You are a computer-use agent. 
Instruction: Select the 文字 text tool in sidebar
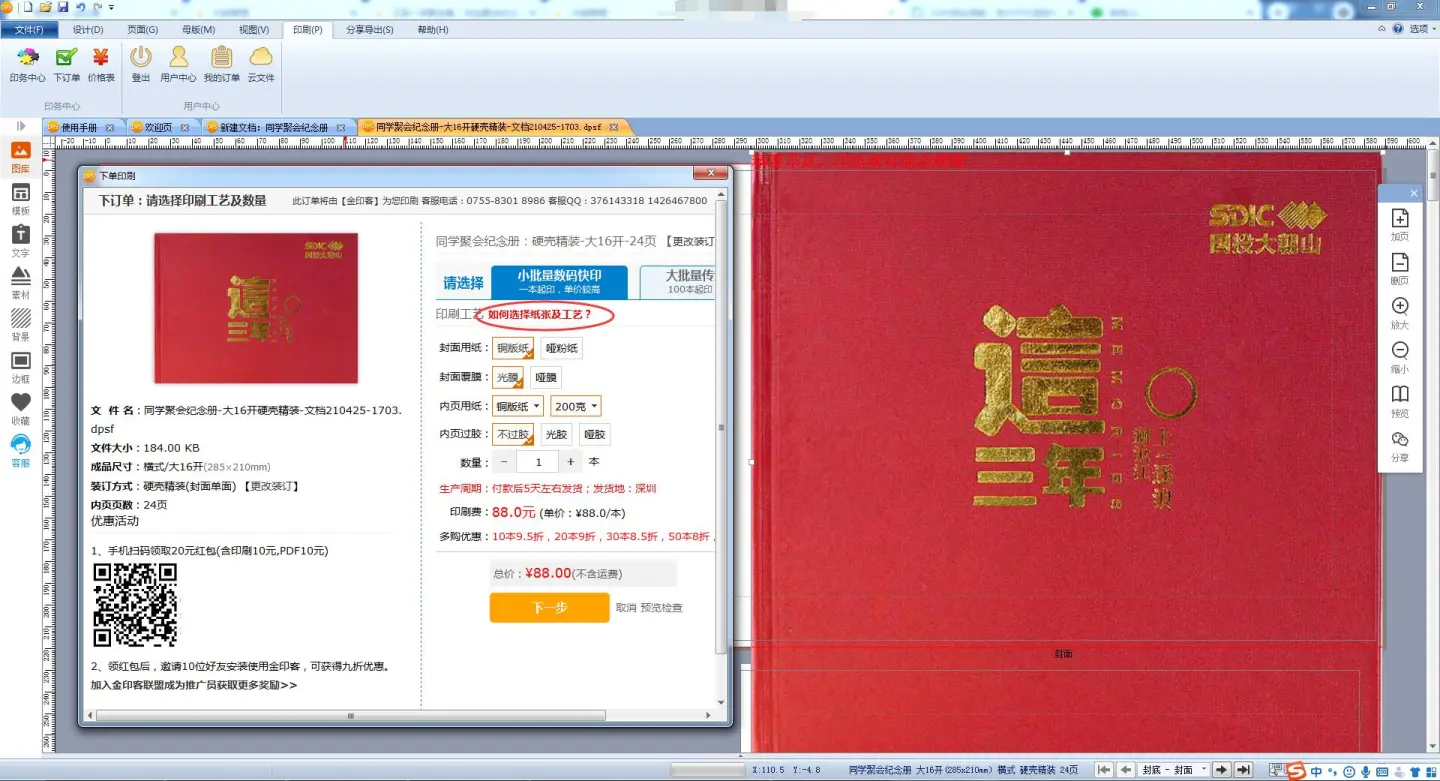[20, 242]
